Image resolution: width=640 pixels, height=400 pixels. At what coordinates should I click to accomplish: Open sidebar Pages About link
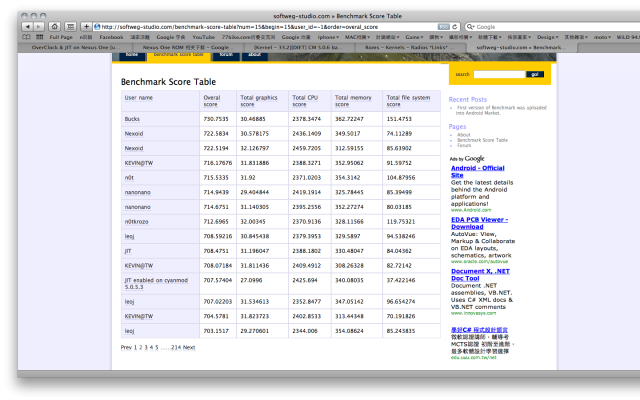tap(464, 135)
